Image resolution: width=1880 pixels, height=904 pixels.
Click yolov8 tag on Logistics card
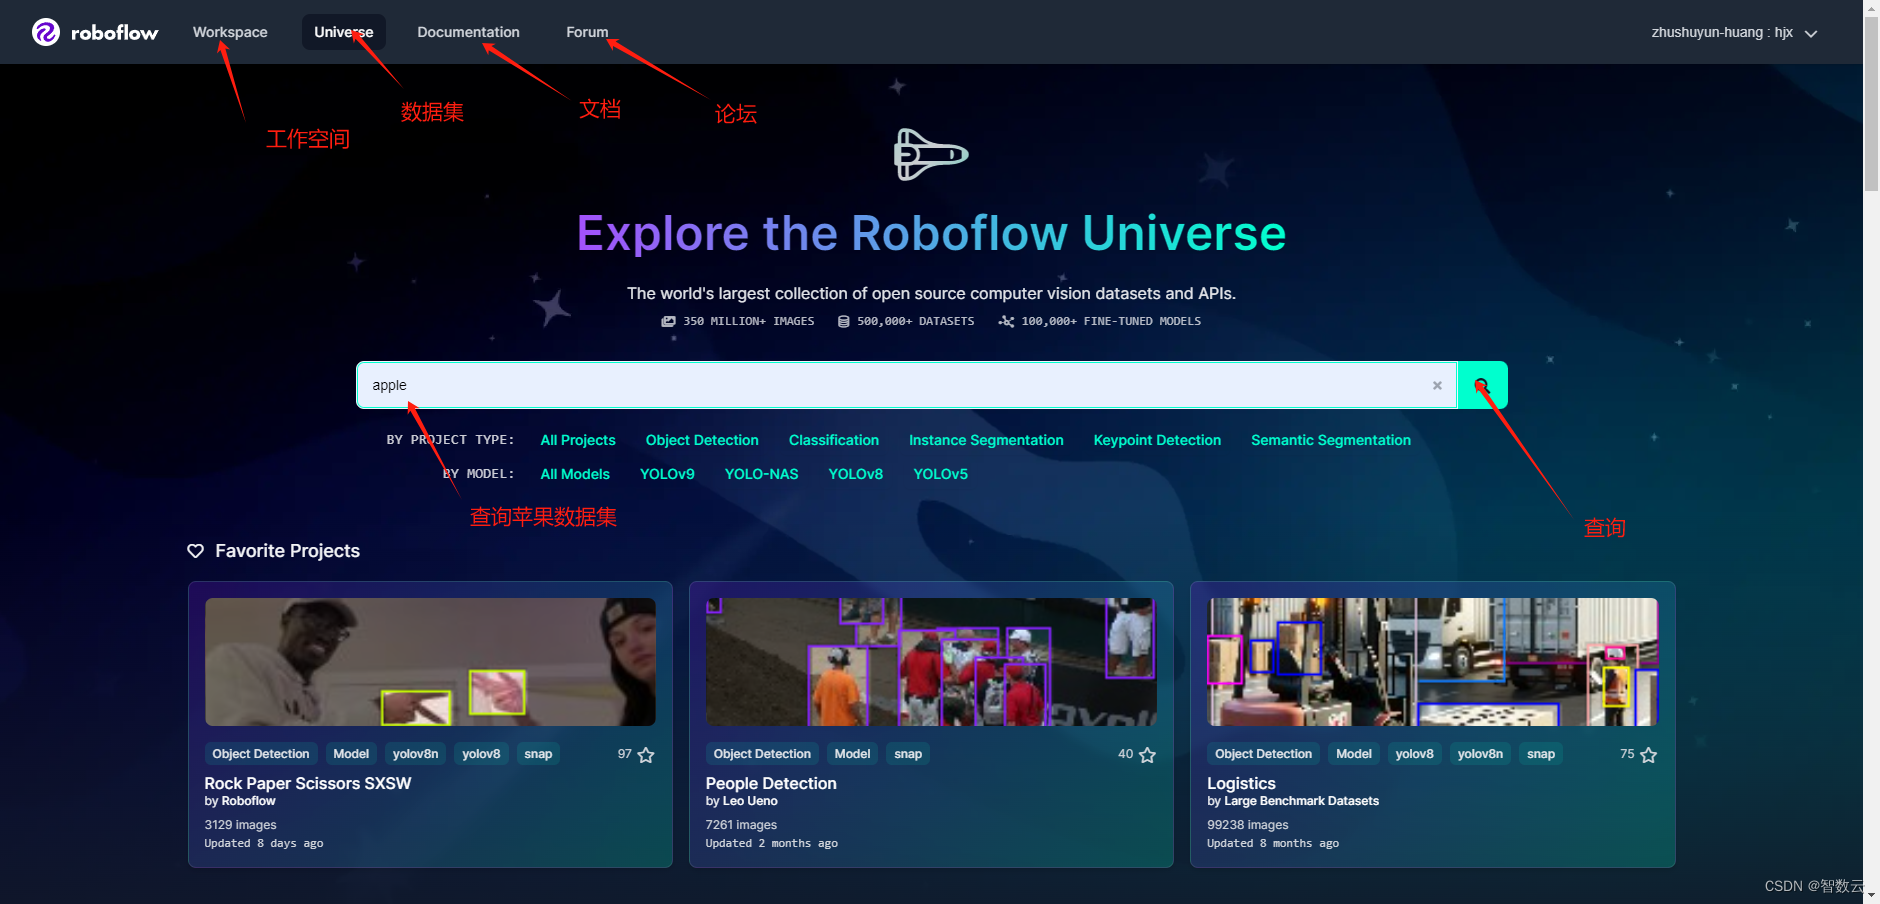[x=1414, y=754]
